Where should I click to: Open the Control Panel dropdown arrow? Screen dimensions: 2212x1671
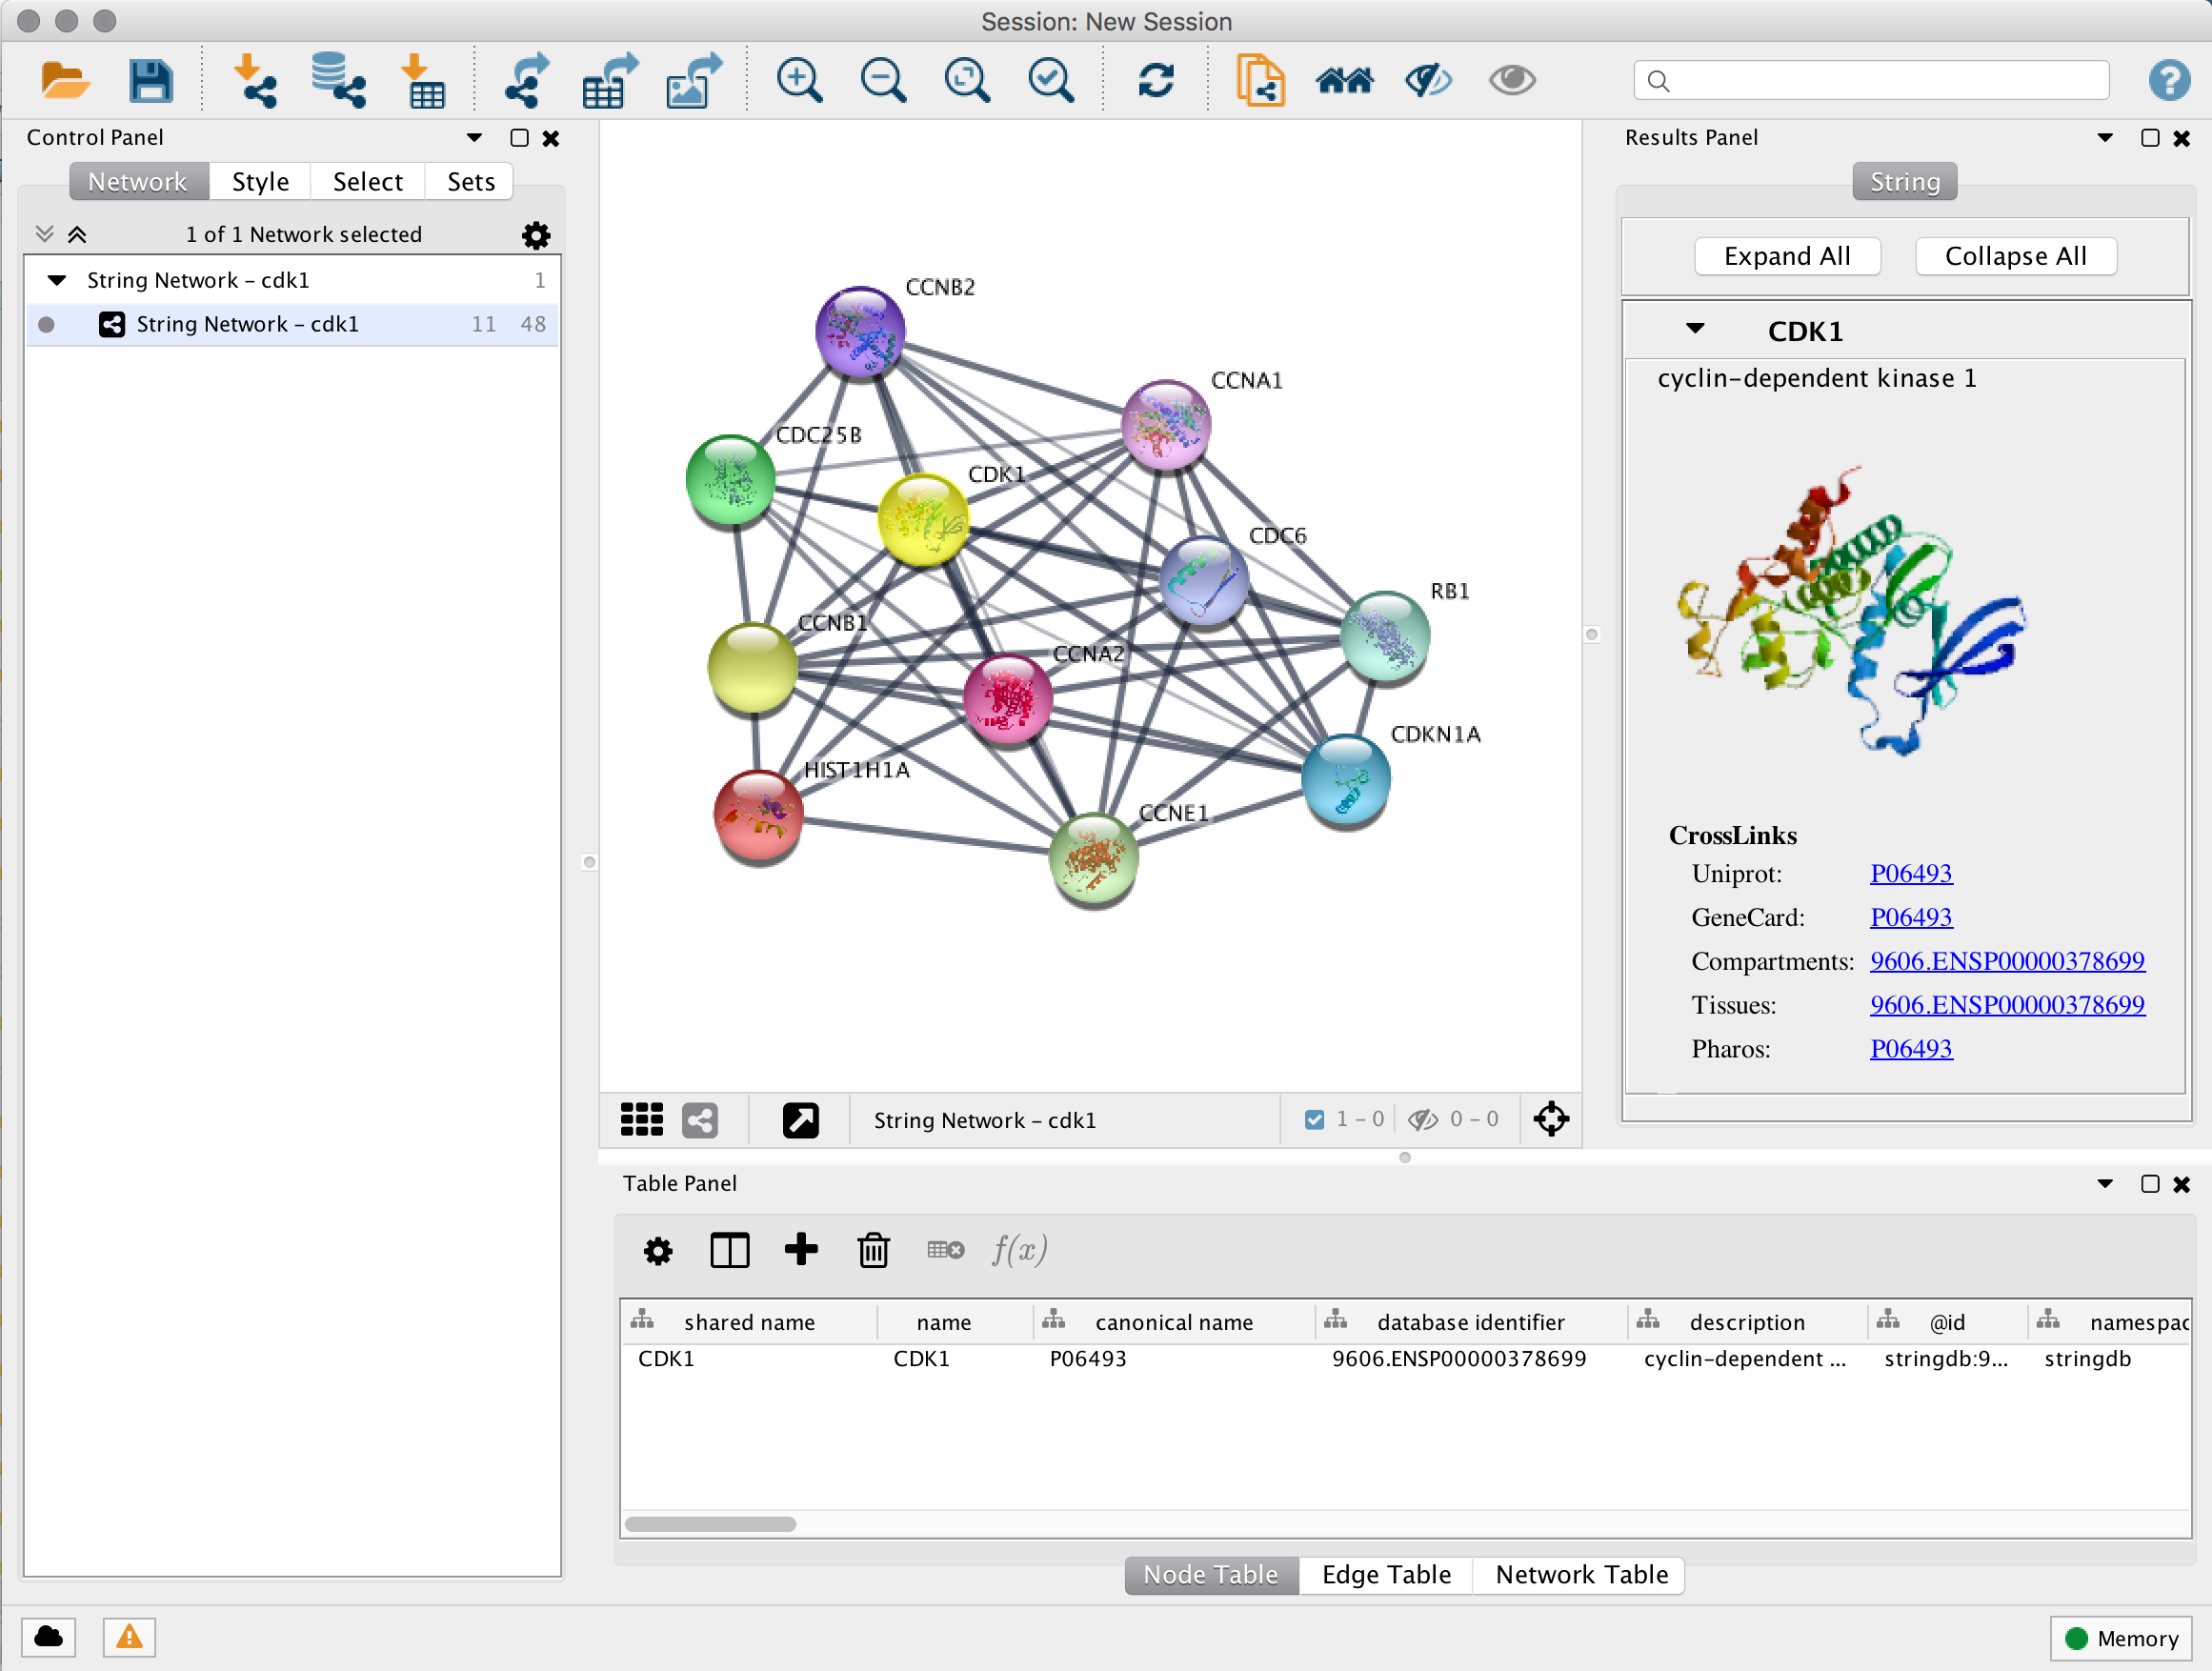pyautogui.click(x=474, y=138)
